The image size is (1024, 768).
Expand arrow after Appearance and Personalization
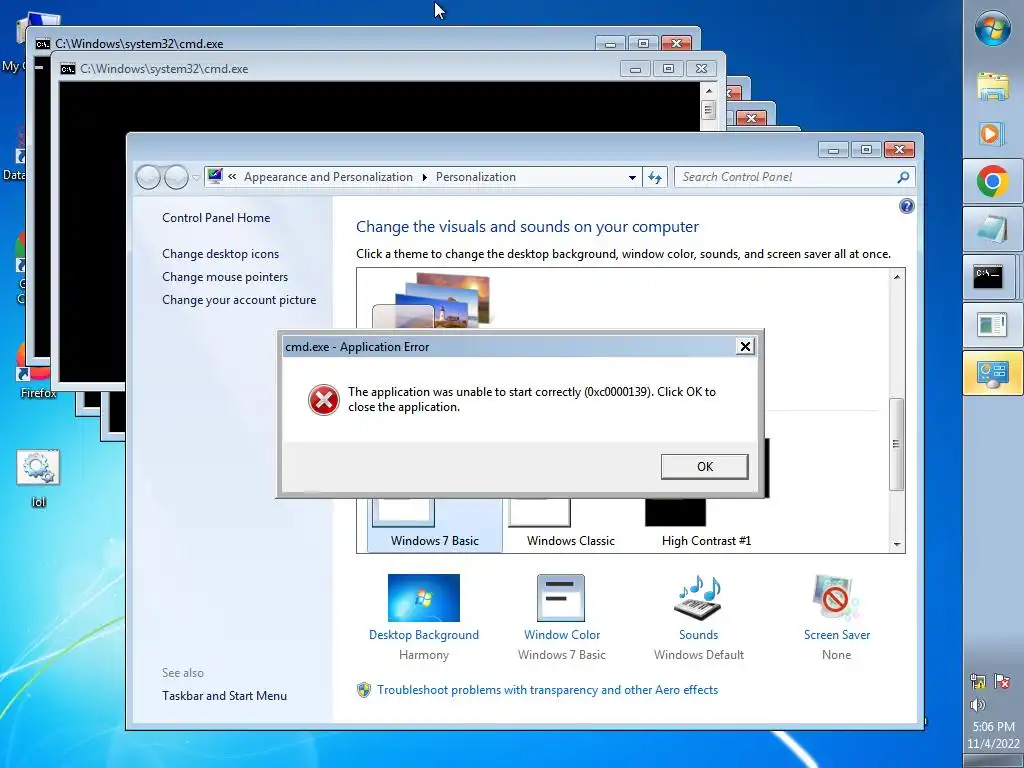pyautogui.click(x=424, y=178)
